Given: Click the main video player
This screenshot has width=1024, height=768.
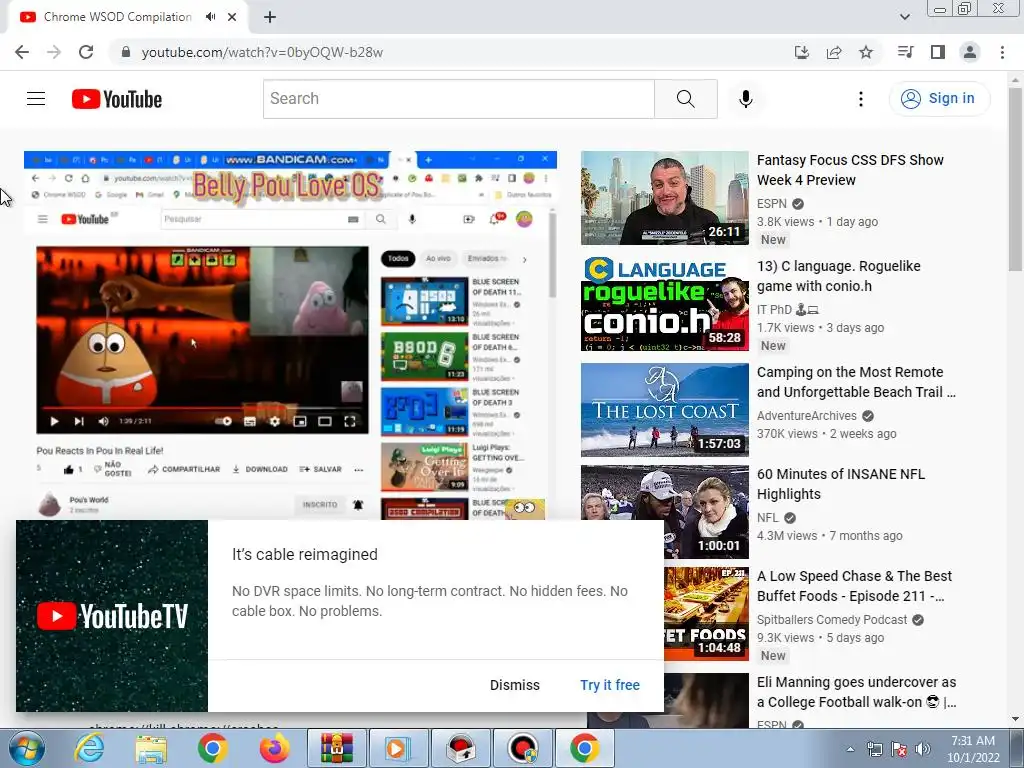Looking at the screenshot, I should point(290,335).
